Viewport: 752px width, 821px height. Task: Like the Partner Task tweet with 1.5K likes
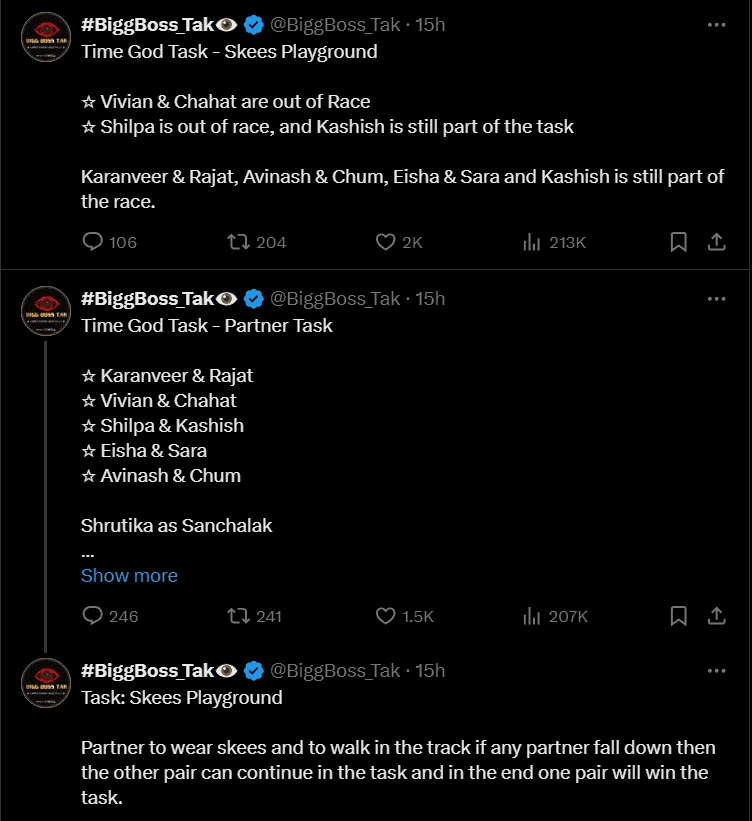point(404,616)
